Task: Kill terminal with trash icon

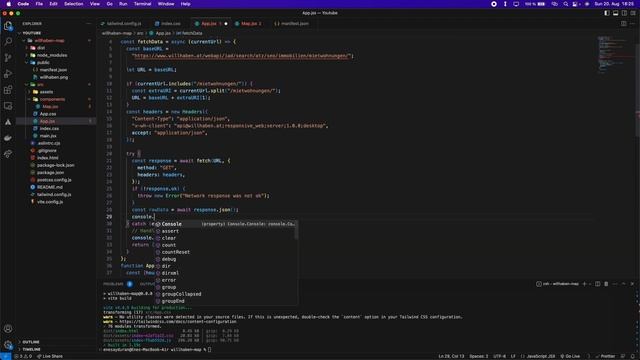Action: click(606, 284)
